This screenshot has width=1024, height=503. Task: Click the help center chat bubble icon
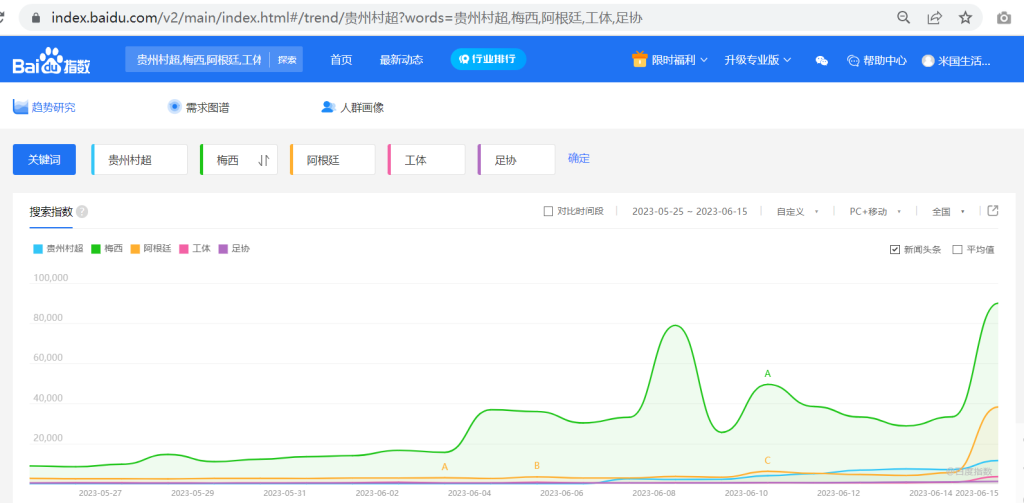[853, 60]
